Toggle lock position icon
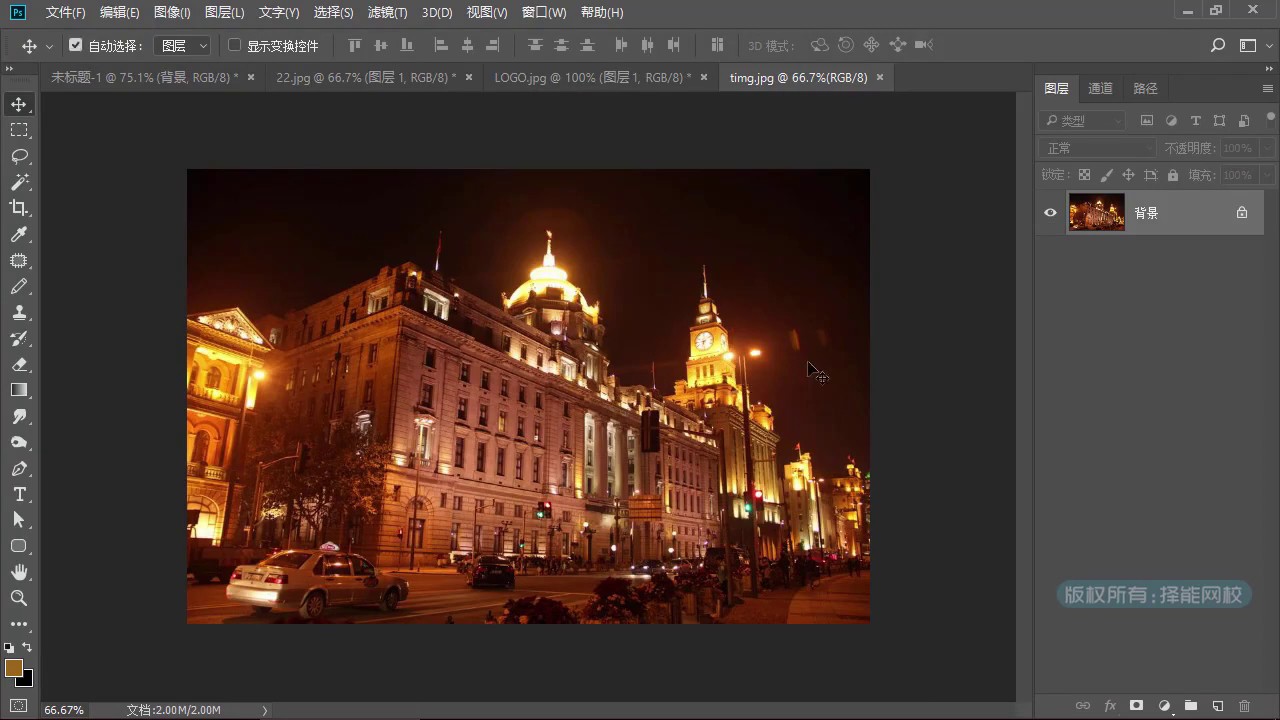This screenshot has width=1280, height=720. pos(1128,175)
